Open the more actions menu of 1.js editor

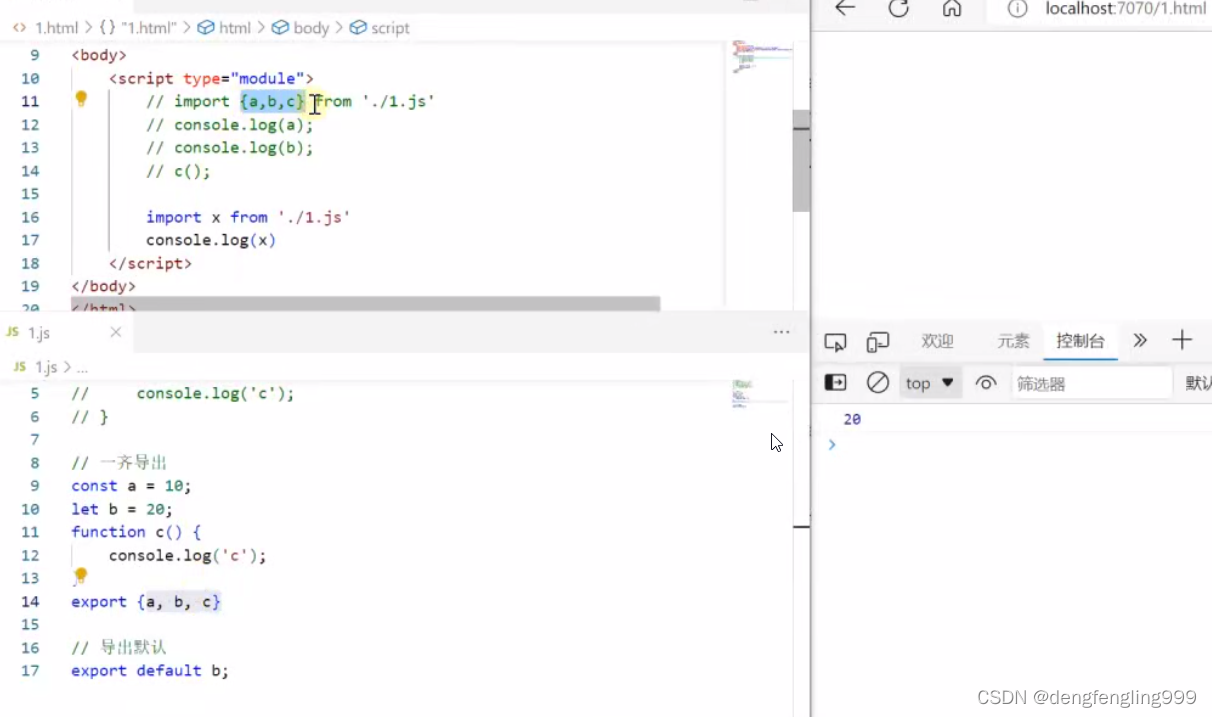[x=782, y=332]
